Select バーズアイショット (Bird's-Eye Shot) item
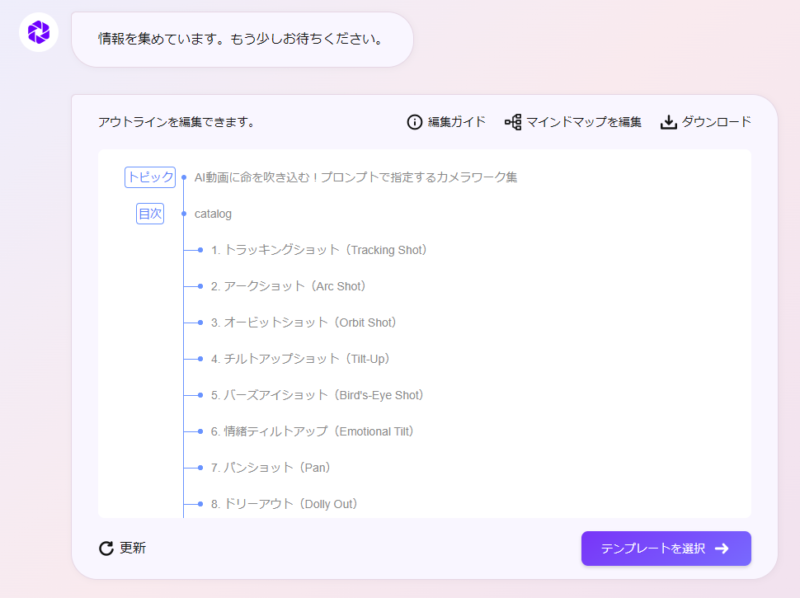Viewport: 800px width, 598px height. click(317, 395)
